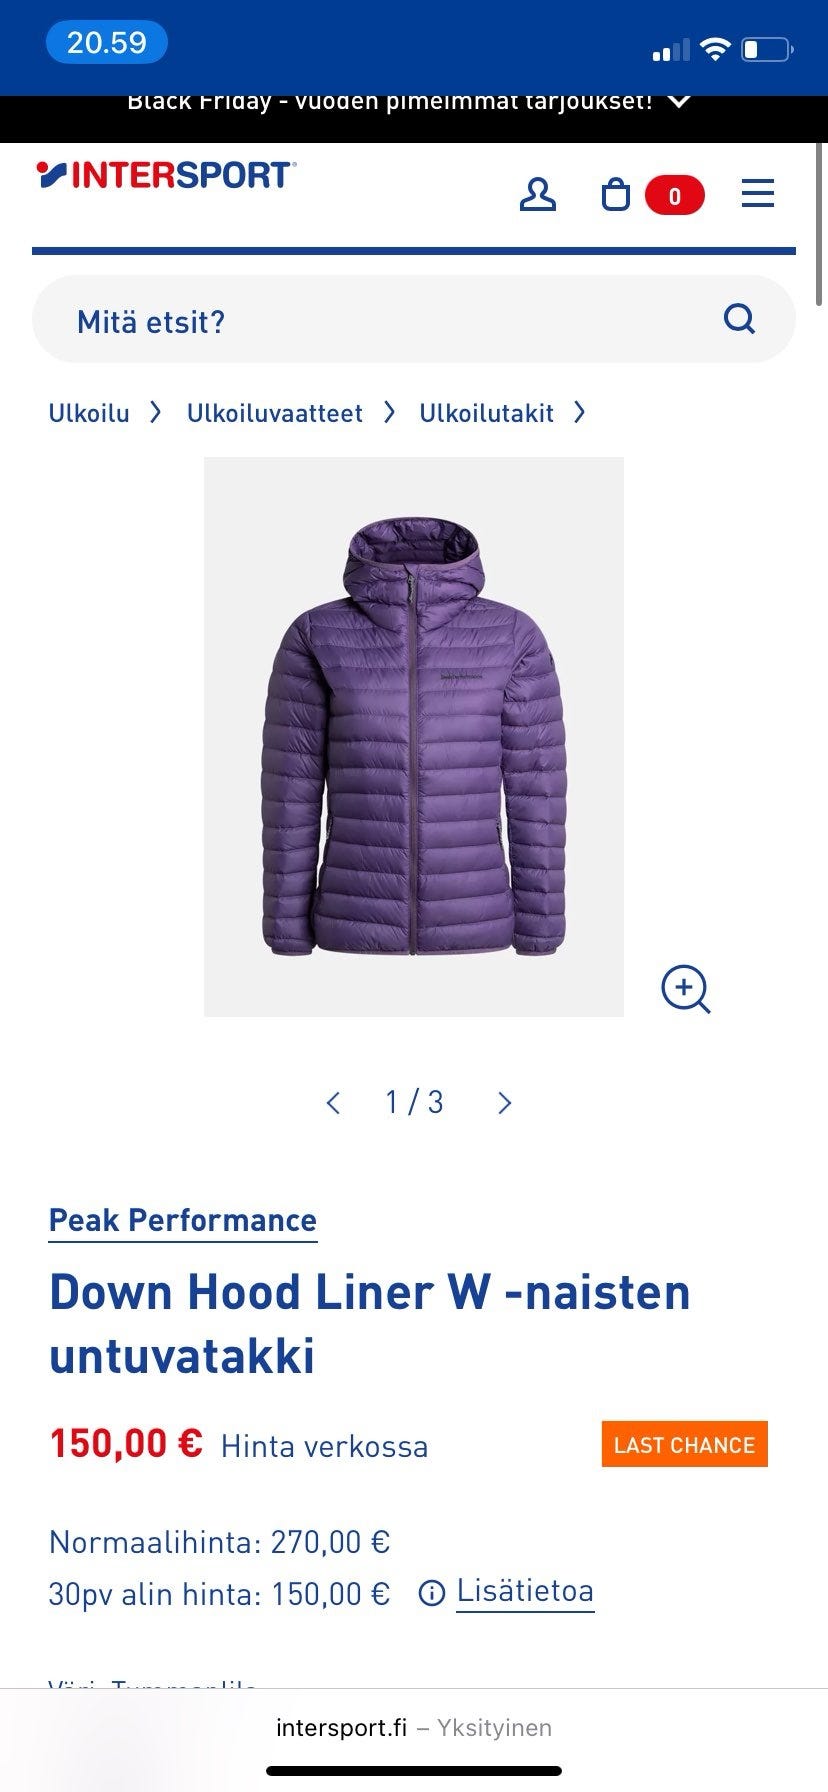Open the Lisätietoa link
The height and width of the screenshot is (1792, 828).
coord(525,1591)
